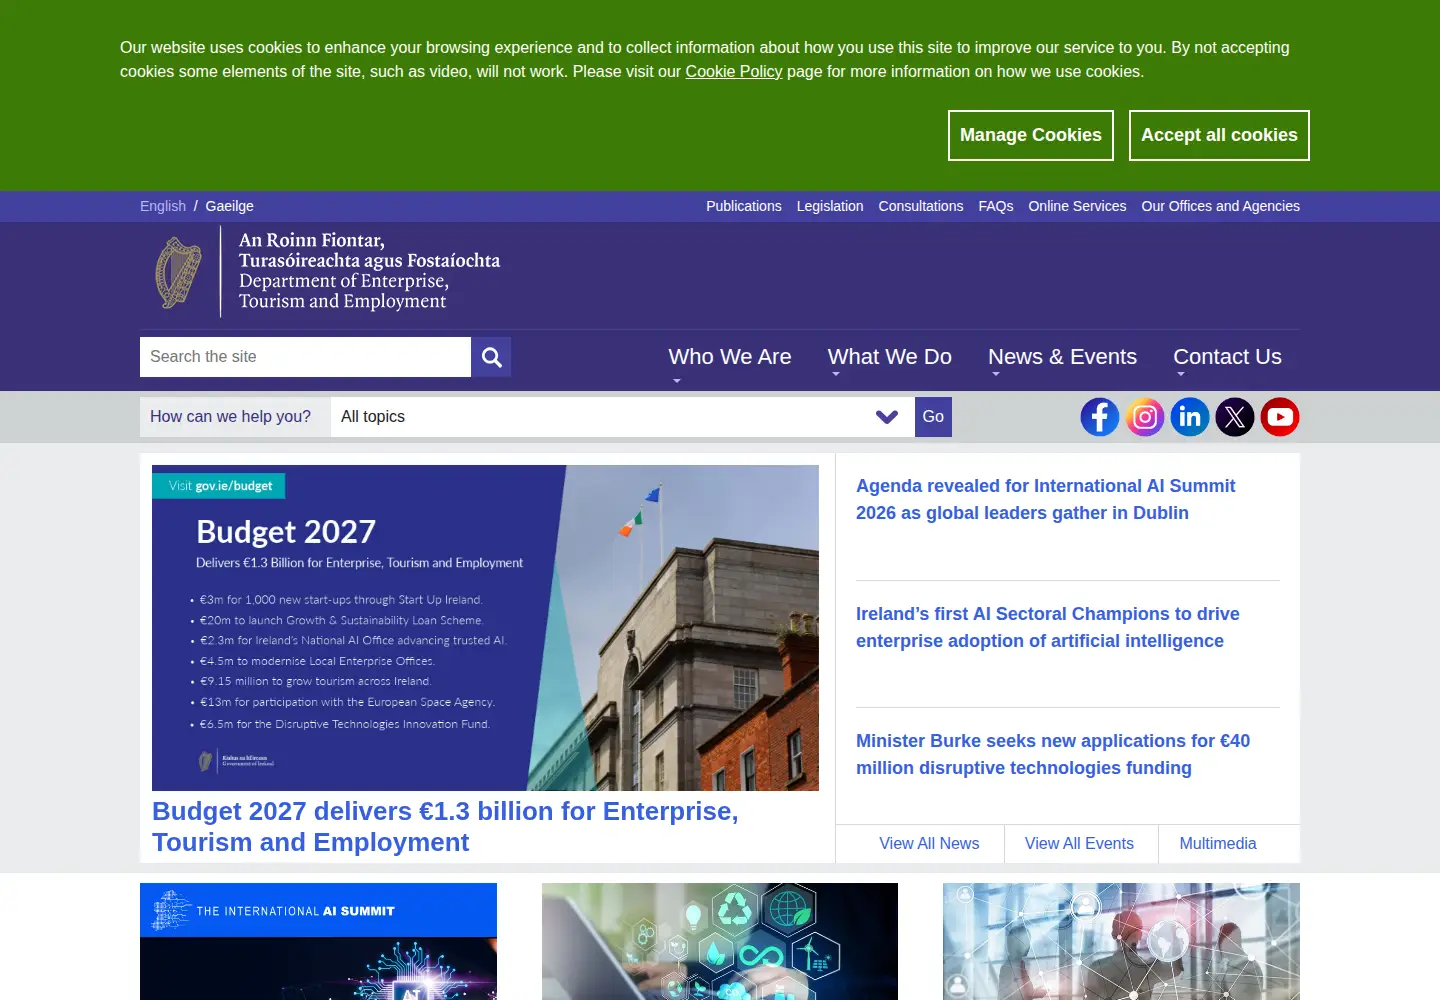The height and width of the screenshot is (1000, 1440).
Task: Open the Online Services link
Action: 1077,206
